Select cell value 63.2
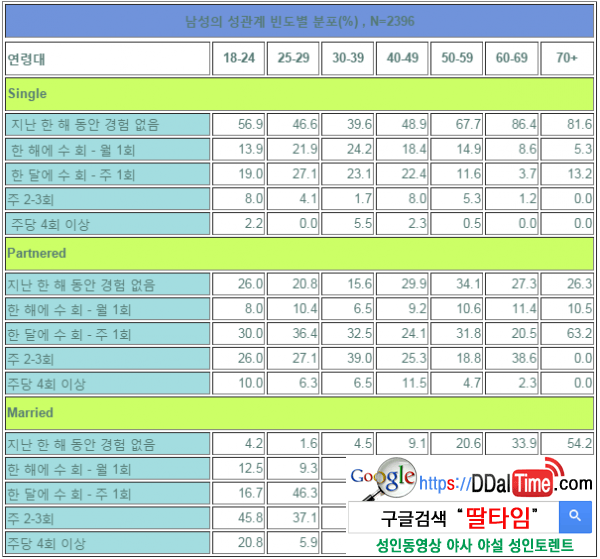This screenshot has height=559, width=600. coord(567,334)
